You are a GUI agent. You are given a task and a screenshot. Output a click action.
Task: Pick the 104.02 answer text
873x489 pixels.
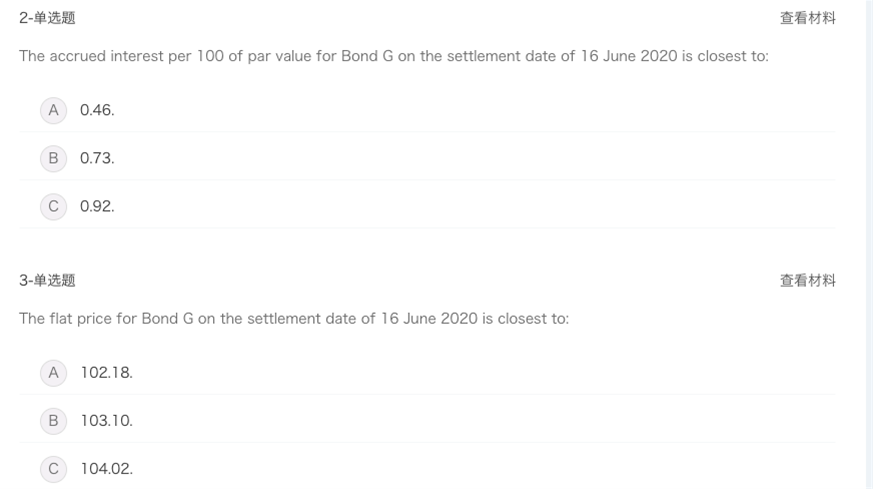tap(107, 469)
